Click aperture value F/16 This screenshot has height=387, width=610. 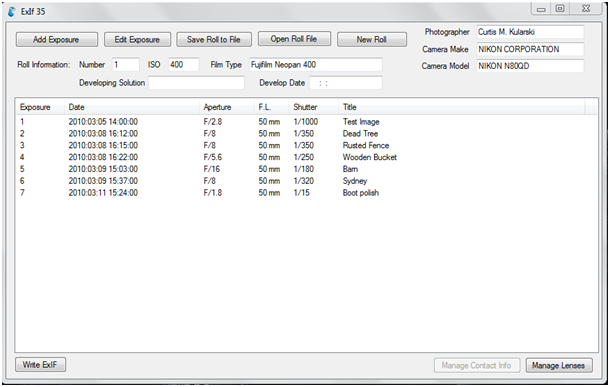211,169
